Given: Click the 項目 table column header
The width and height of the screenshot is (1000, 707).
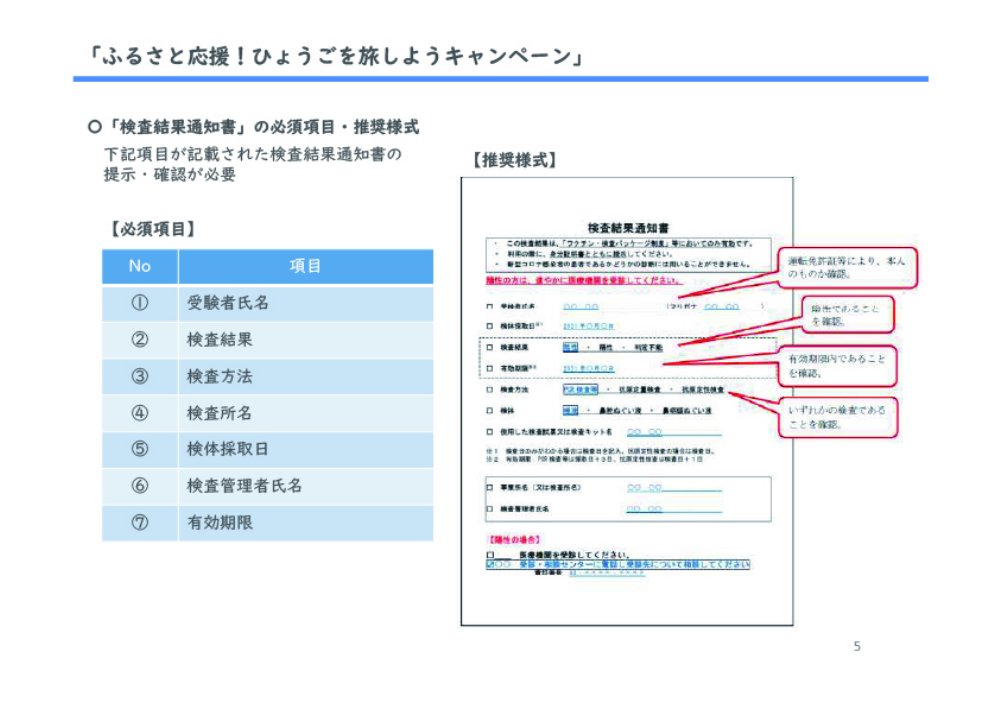Looking at the screenshot, I should point(305,266).
